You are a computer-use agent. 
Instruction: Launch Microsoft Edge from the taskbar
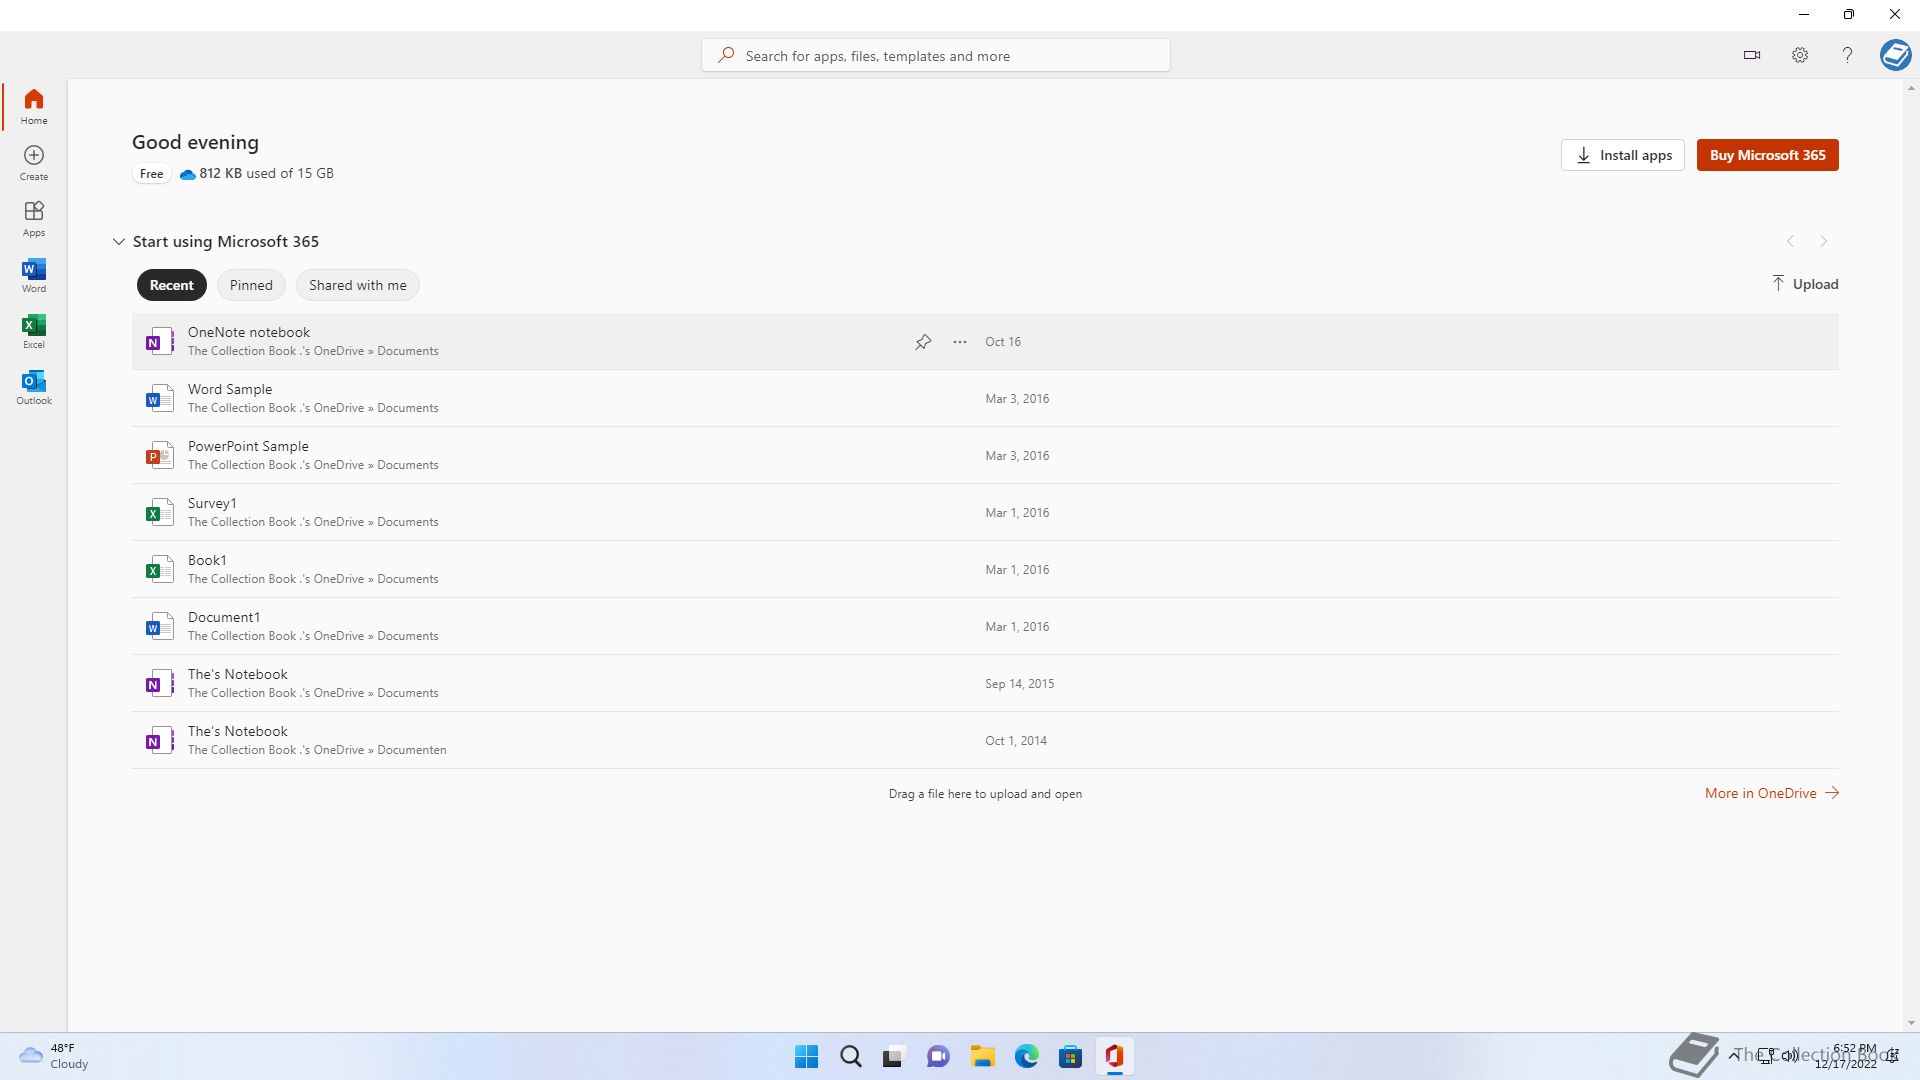pos(1026,1056)
